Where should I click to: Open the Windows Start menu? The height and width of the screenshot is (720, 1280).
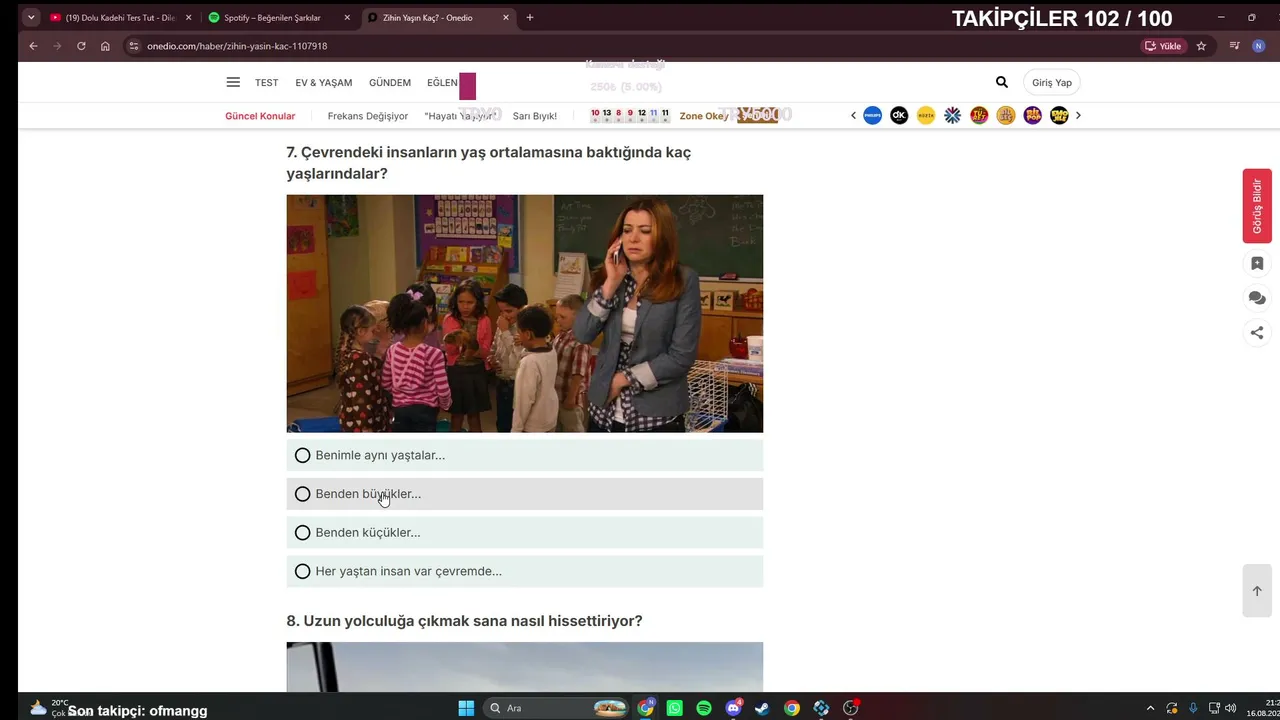tap(466, 708)
